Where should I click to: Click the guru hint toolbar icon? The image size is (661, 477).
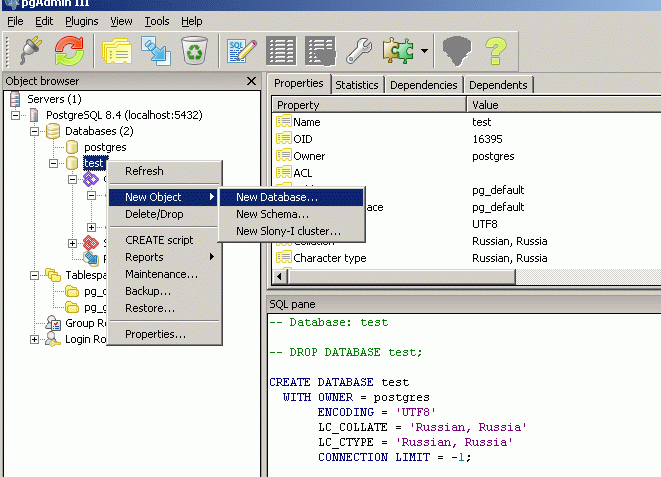[457, 51]
